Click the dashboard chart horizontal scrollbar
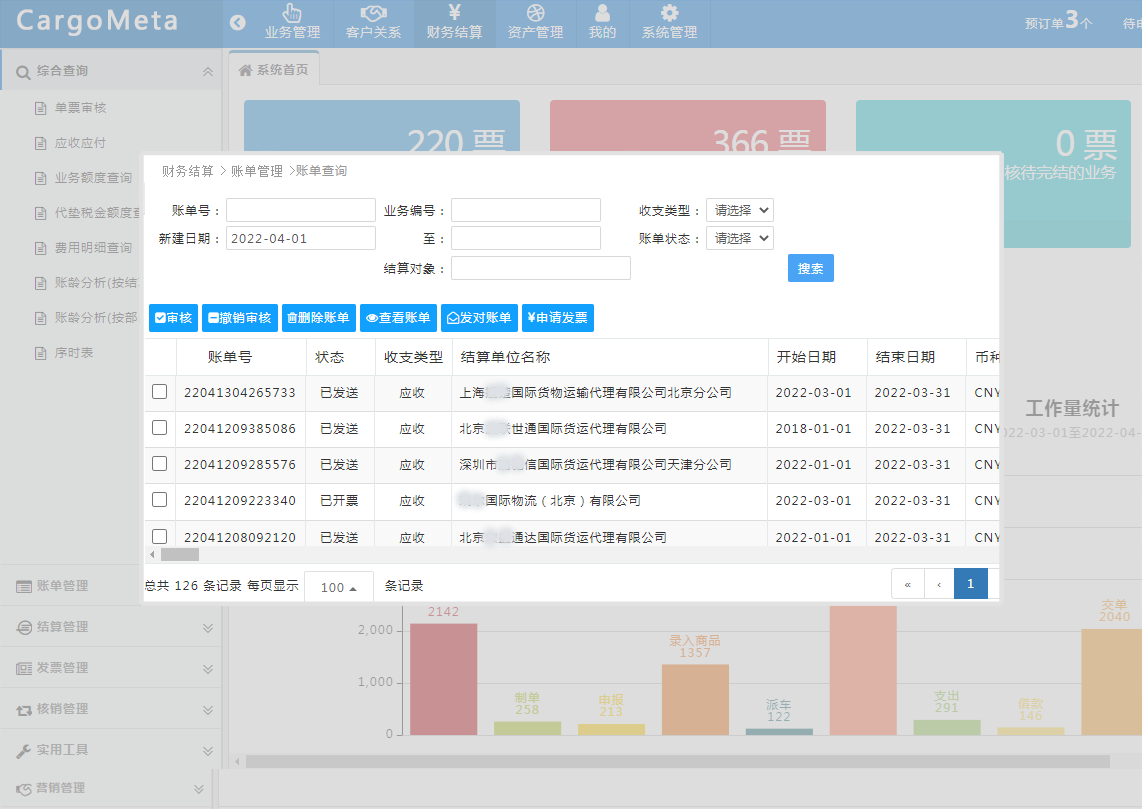The image size is (1142, 809). click(677, 762)
